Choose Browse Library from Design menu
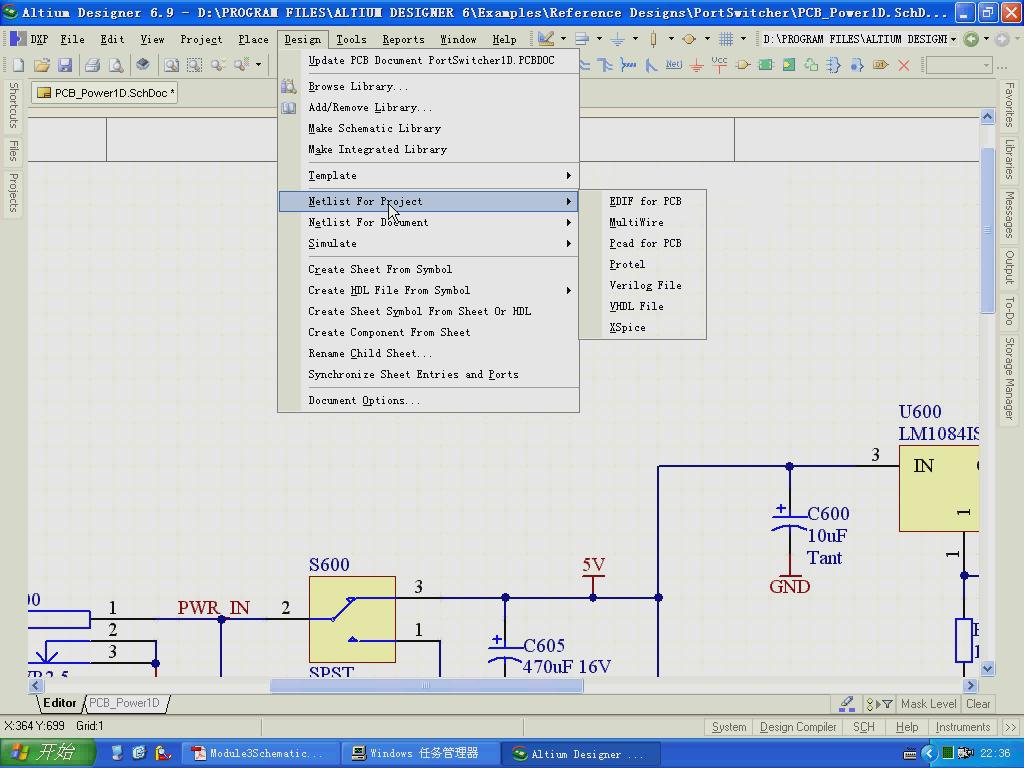The width and height of the screenshot is (1024, 768). pos(429,86)
